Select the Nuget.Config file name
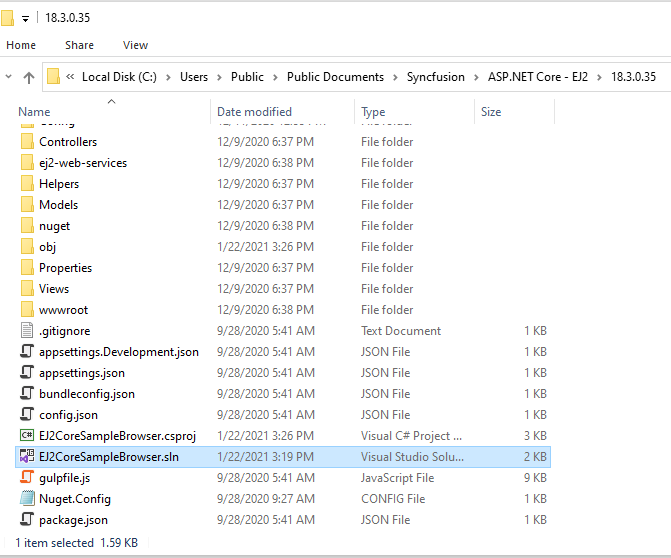 coord(74,498)
